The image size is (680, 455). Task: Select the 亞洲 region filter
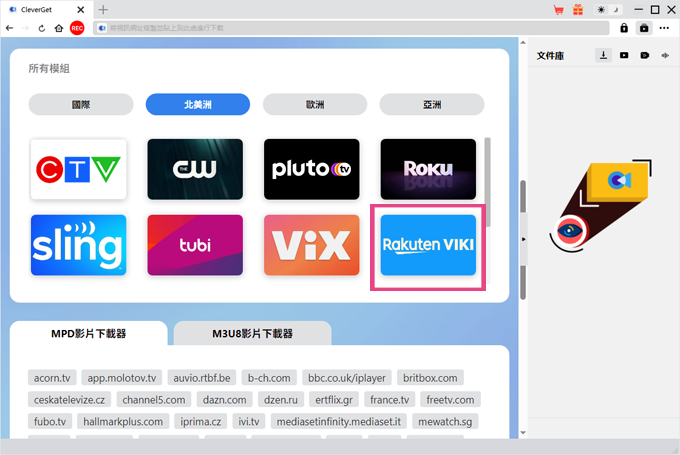coord(432,105)
